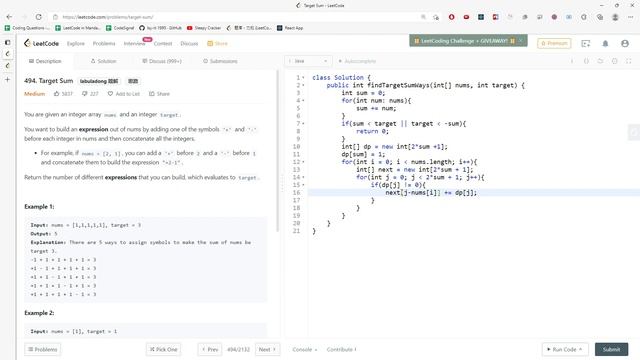The image size is (640, 360).
Task: Open the browser three-dots settings menu
Action: click(631, 17)
